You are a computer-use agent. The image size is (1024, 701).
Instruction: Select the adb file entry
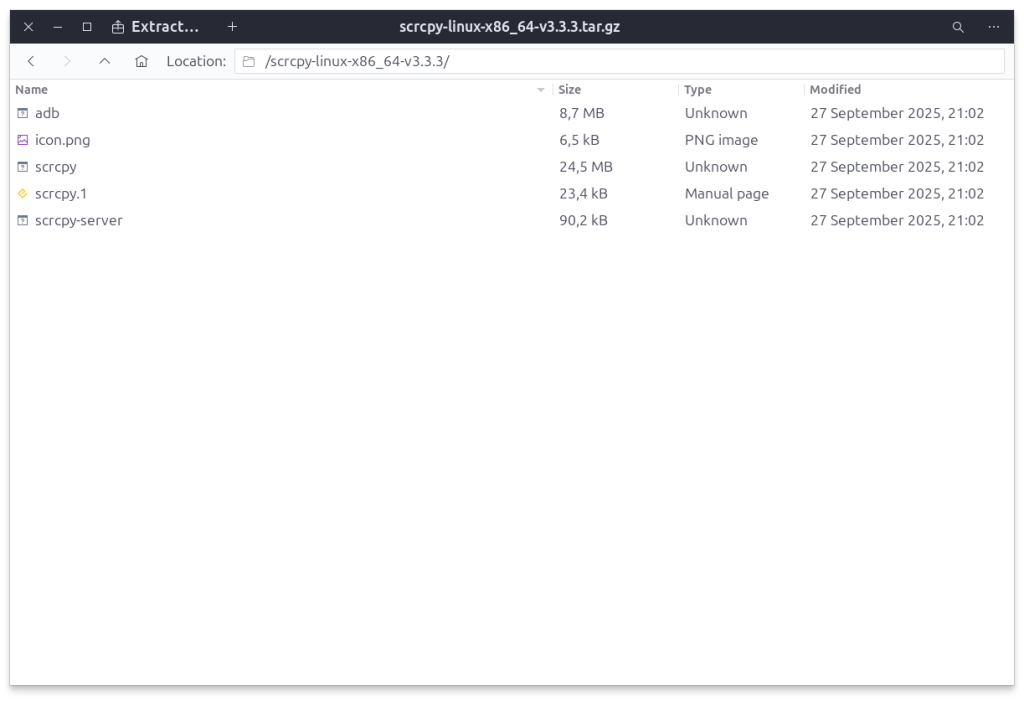coord(47,113)
